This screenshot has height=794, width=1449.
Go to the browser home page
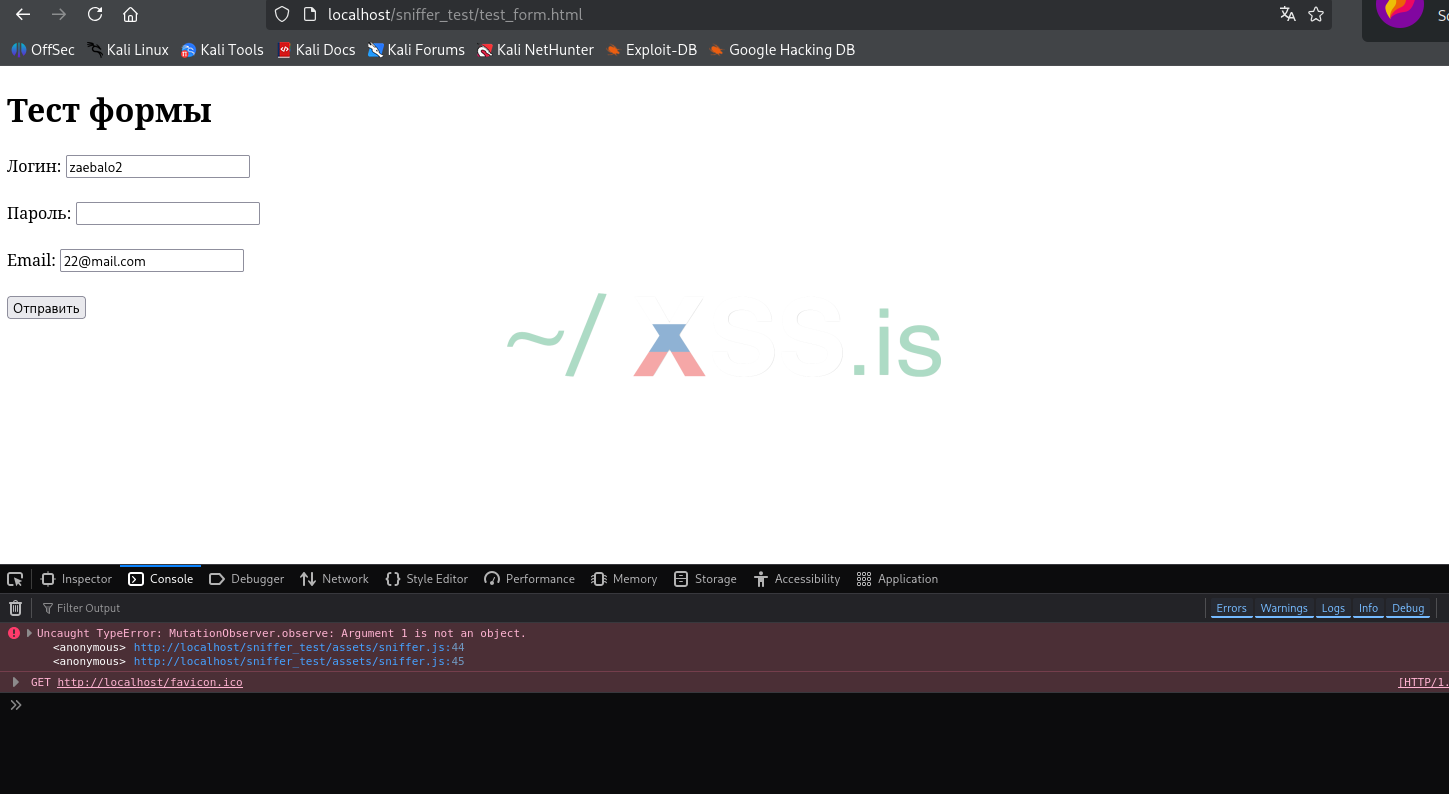click(x=130, y=15)
